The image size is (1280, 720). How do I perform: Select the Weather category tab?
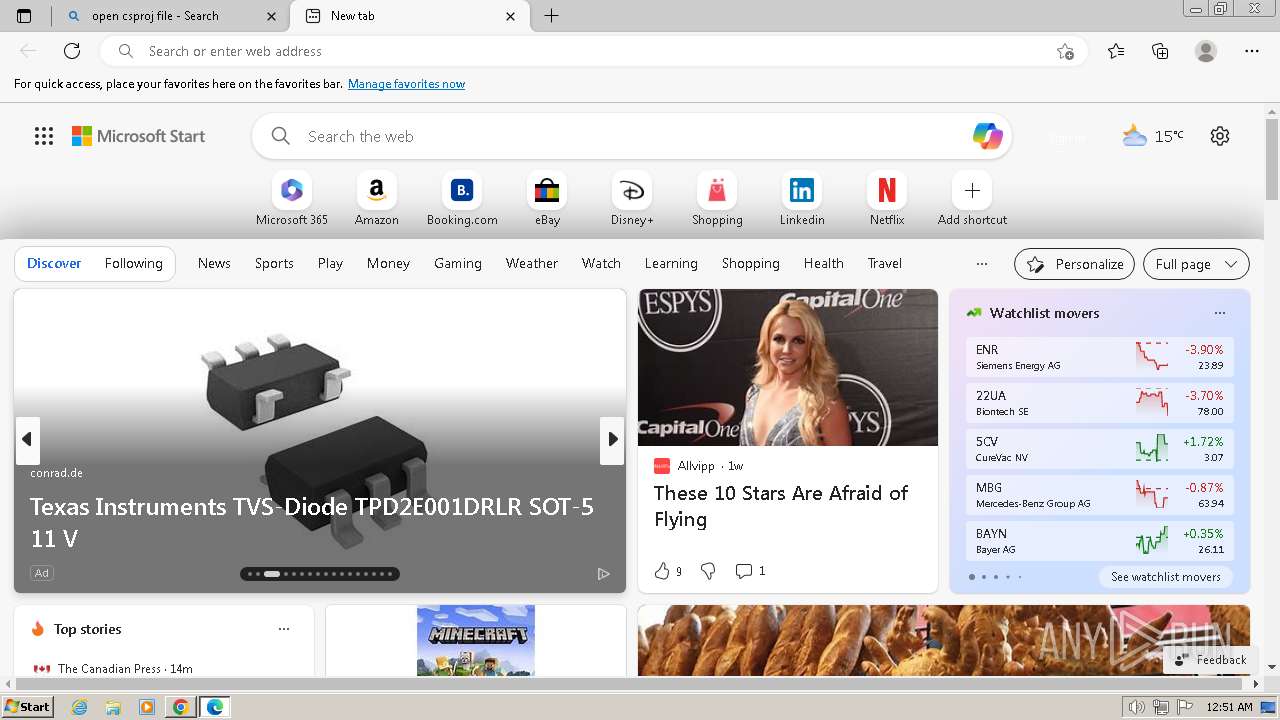[x=532, y=263]
